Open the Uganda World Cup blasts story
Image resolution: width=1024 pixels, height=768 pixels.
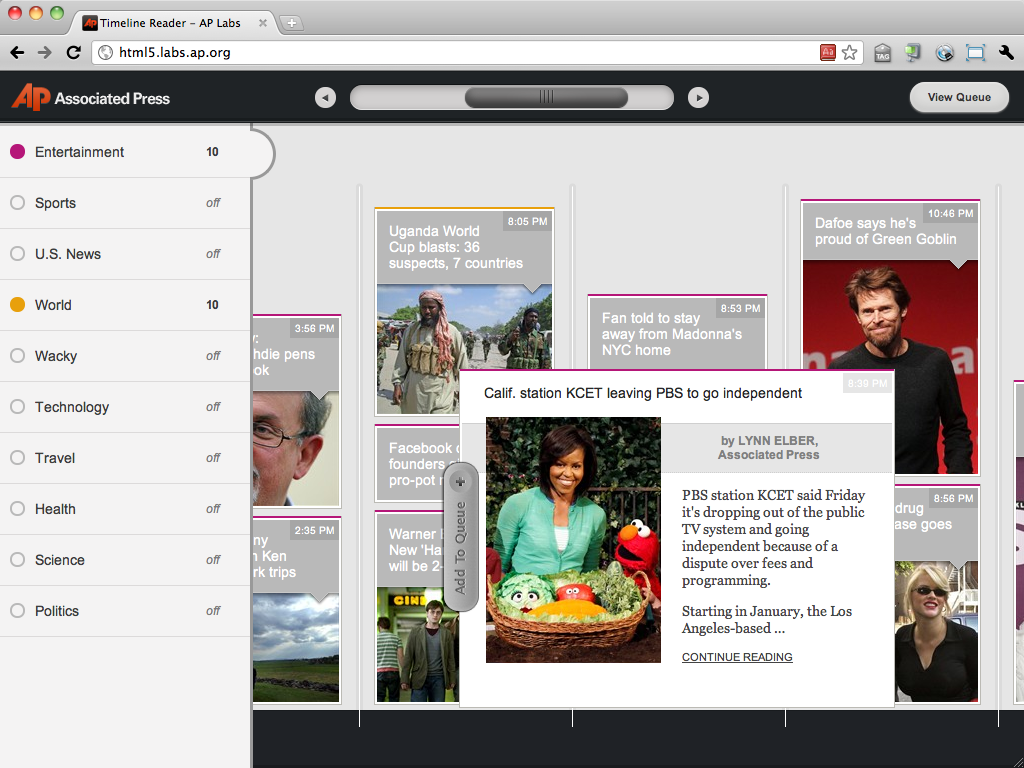464,312
